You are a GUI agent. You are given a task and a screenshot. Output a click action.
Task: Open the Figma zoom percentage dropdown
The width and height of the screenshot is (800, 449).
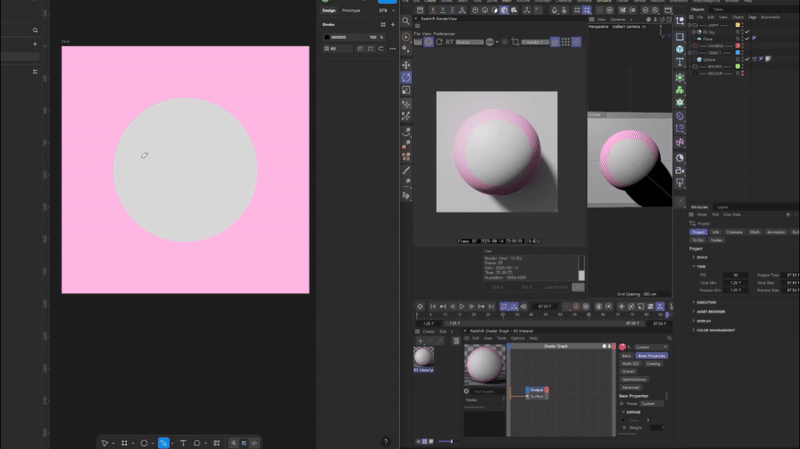pos(386,10)
